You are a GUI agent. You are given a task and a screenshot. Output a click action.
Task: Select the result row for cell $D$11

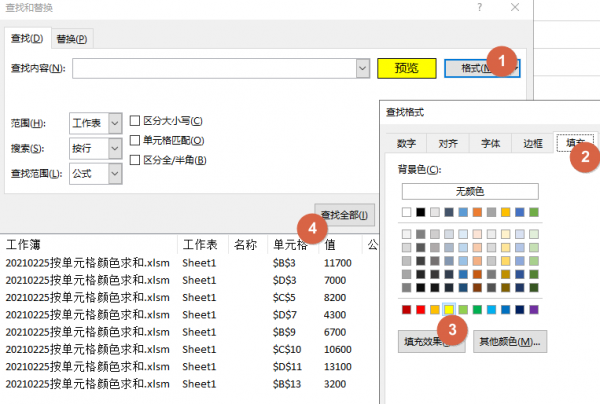[x=189, y=367]
